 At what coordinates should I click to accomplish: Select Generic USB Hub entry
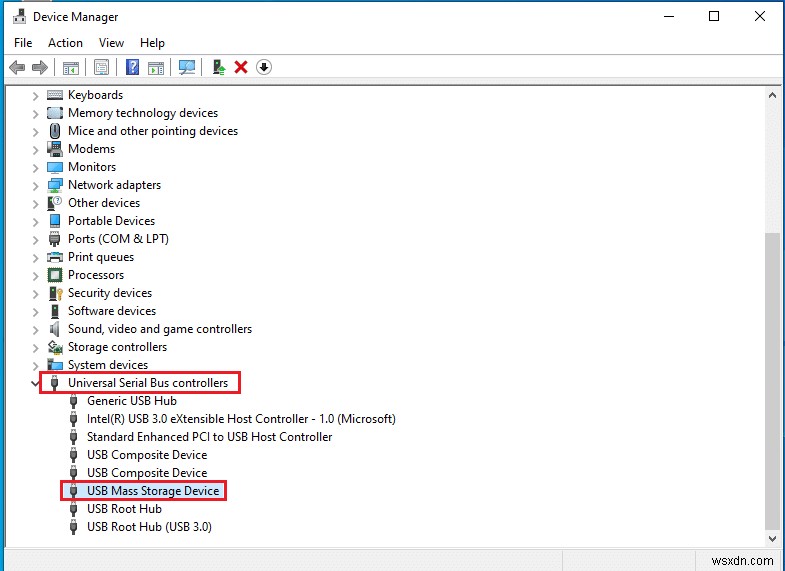132,401
